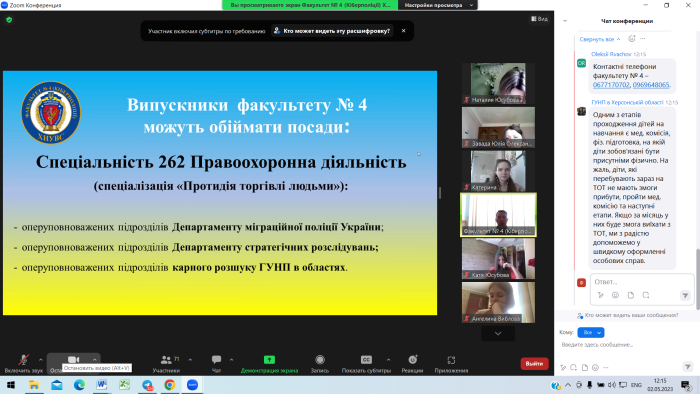
Task: Attach file from bottom message bar
Action: [585, 367]
